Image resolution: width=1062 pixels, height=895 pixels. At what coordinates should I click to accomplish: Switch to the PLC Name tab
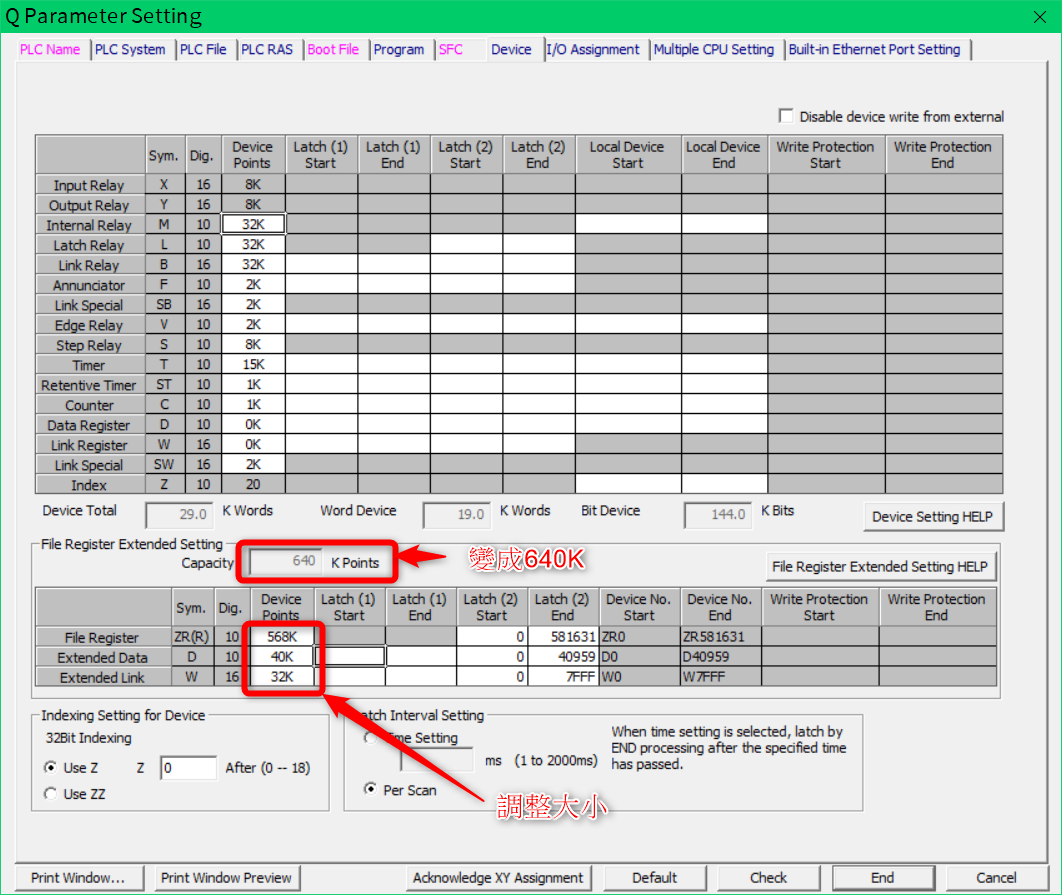[x=50, y=49]
